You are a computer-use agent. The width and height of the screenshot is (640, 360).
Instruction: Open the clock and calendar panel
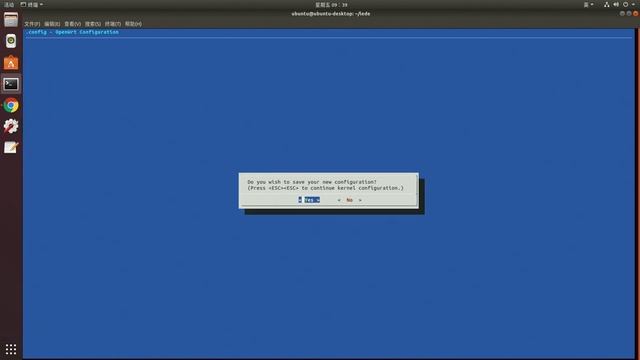[331, 5]
